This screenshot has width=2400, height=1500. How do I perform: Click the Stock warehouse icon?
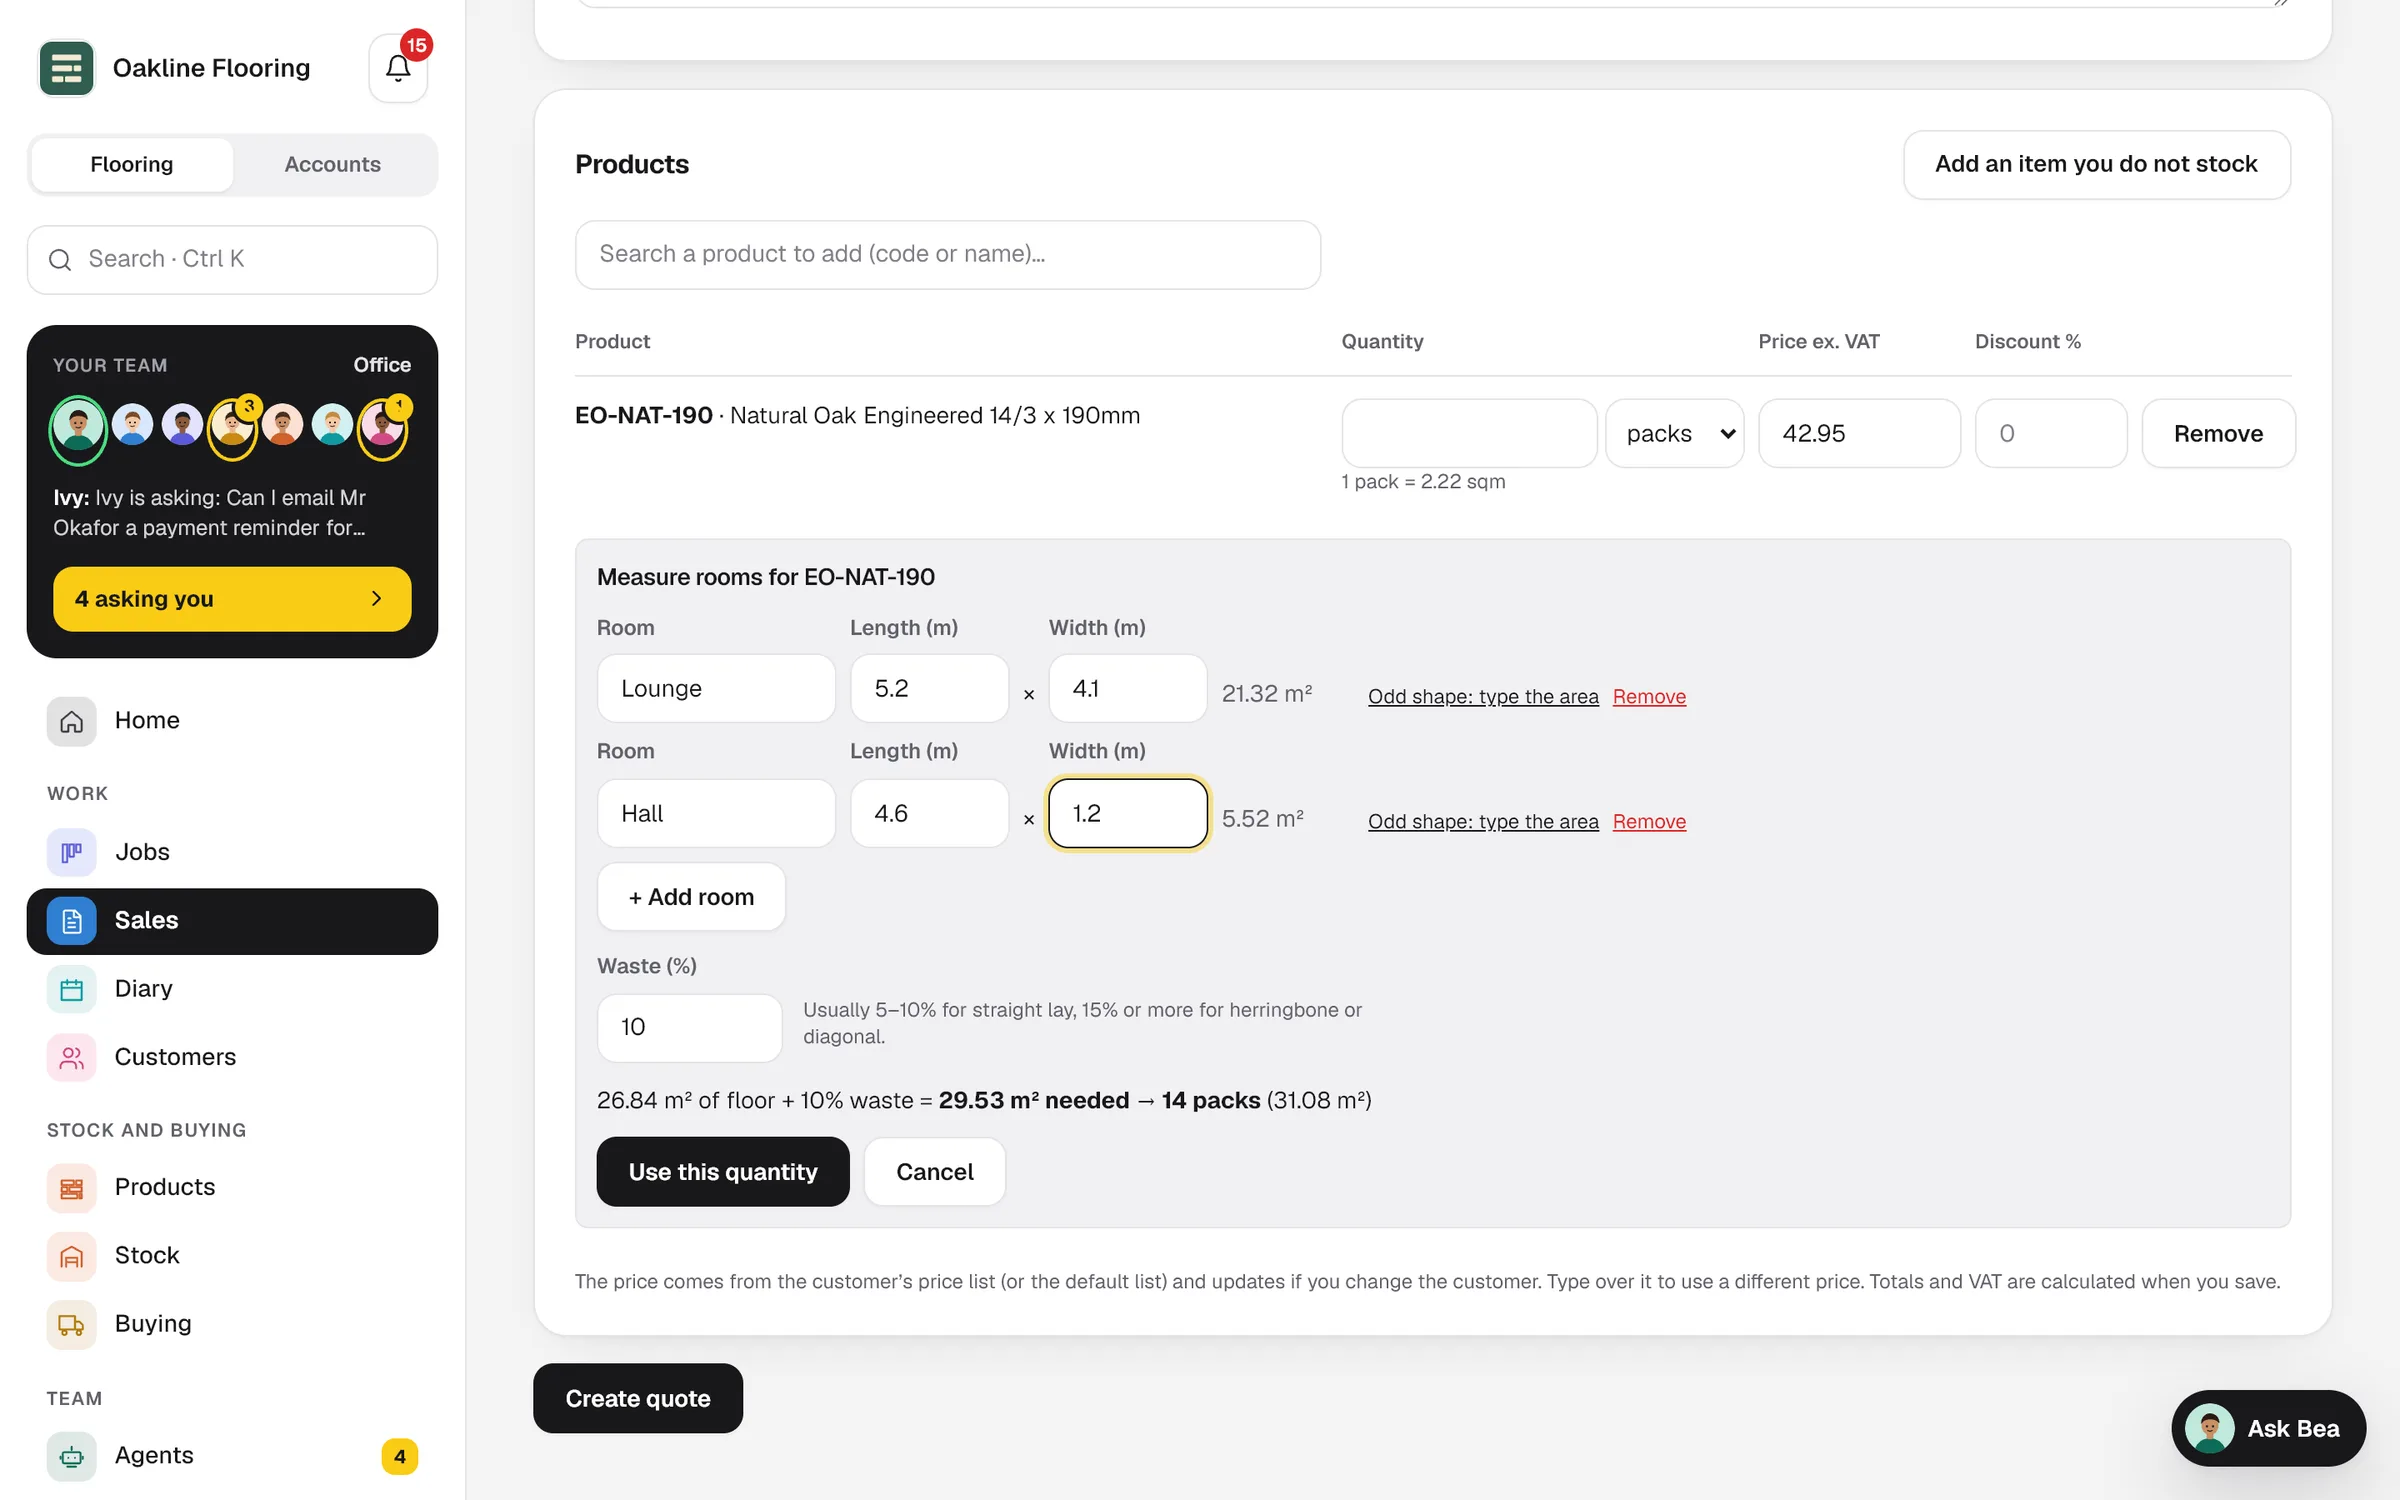coord(71,1256)
